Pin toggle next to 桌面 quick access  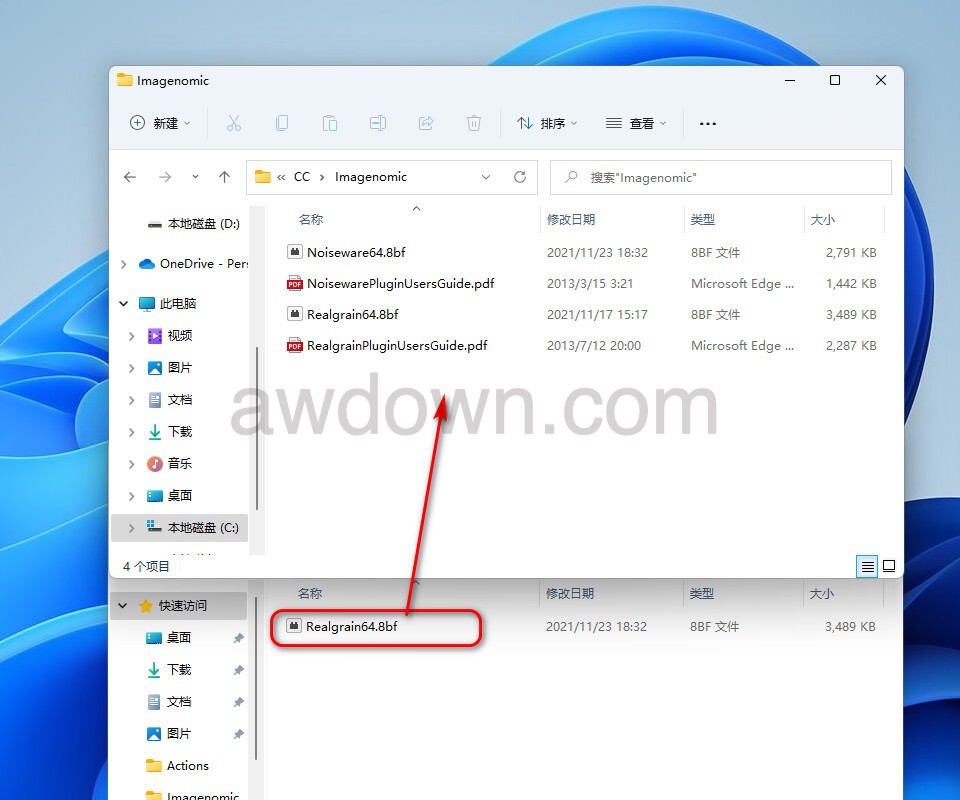238,638
